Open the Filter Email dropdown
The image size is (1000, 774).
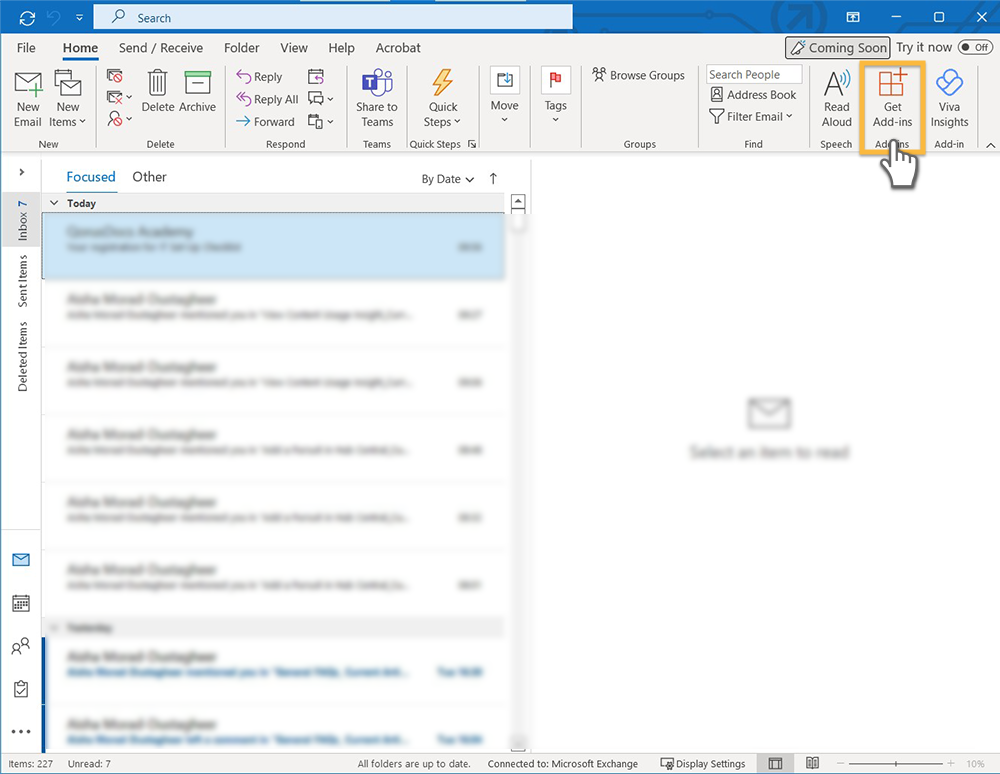(x=751, y=117)
